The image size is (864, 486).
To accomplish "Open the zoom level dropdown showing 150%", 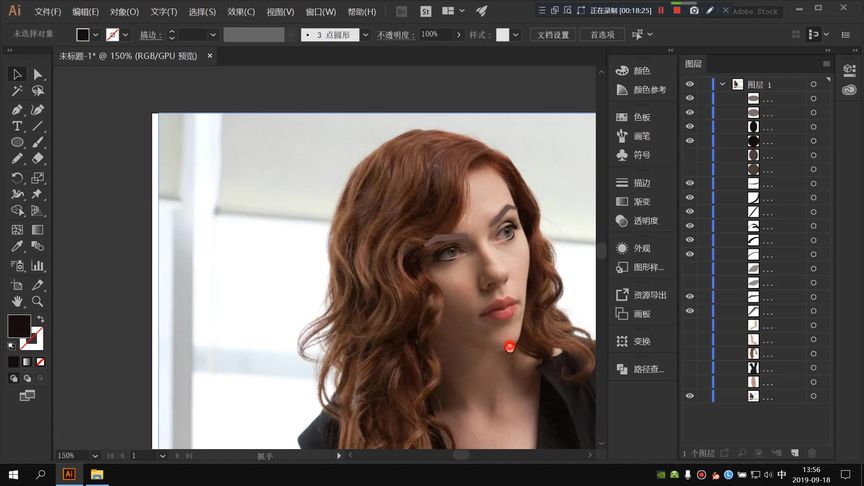I will 97,455.
